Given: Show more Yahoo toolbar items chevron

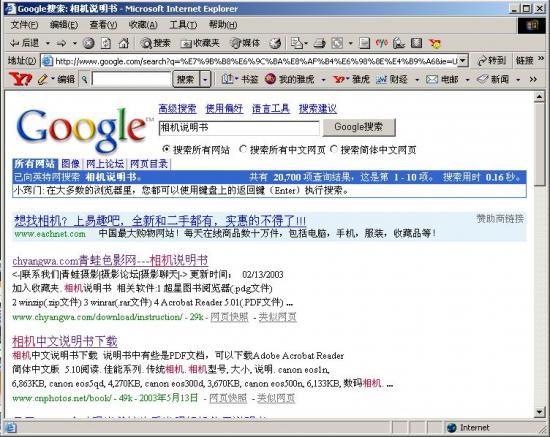Looking at the screenshot, I should [x=534, y=80].
